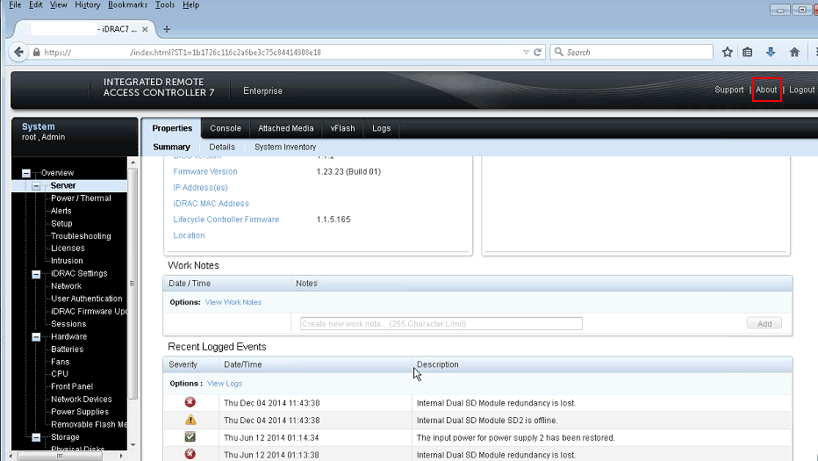Screen dimensions: 818x461
Task: Open the Details sub-tab
Action: click(222, 147)
